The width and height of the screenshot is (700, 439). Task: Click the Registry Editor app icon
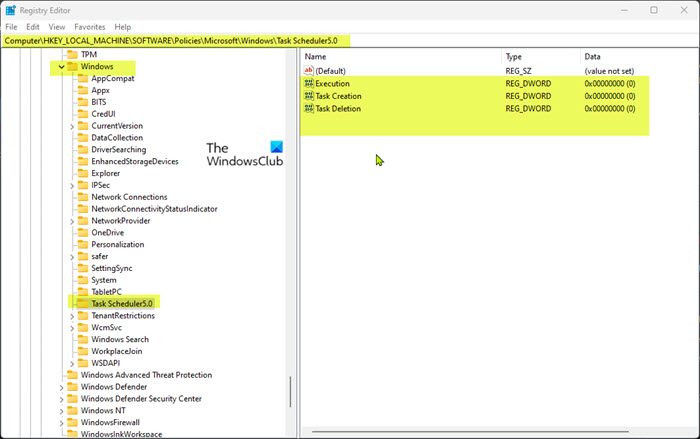pos(10,10)
